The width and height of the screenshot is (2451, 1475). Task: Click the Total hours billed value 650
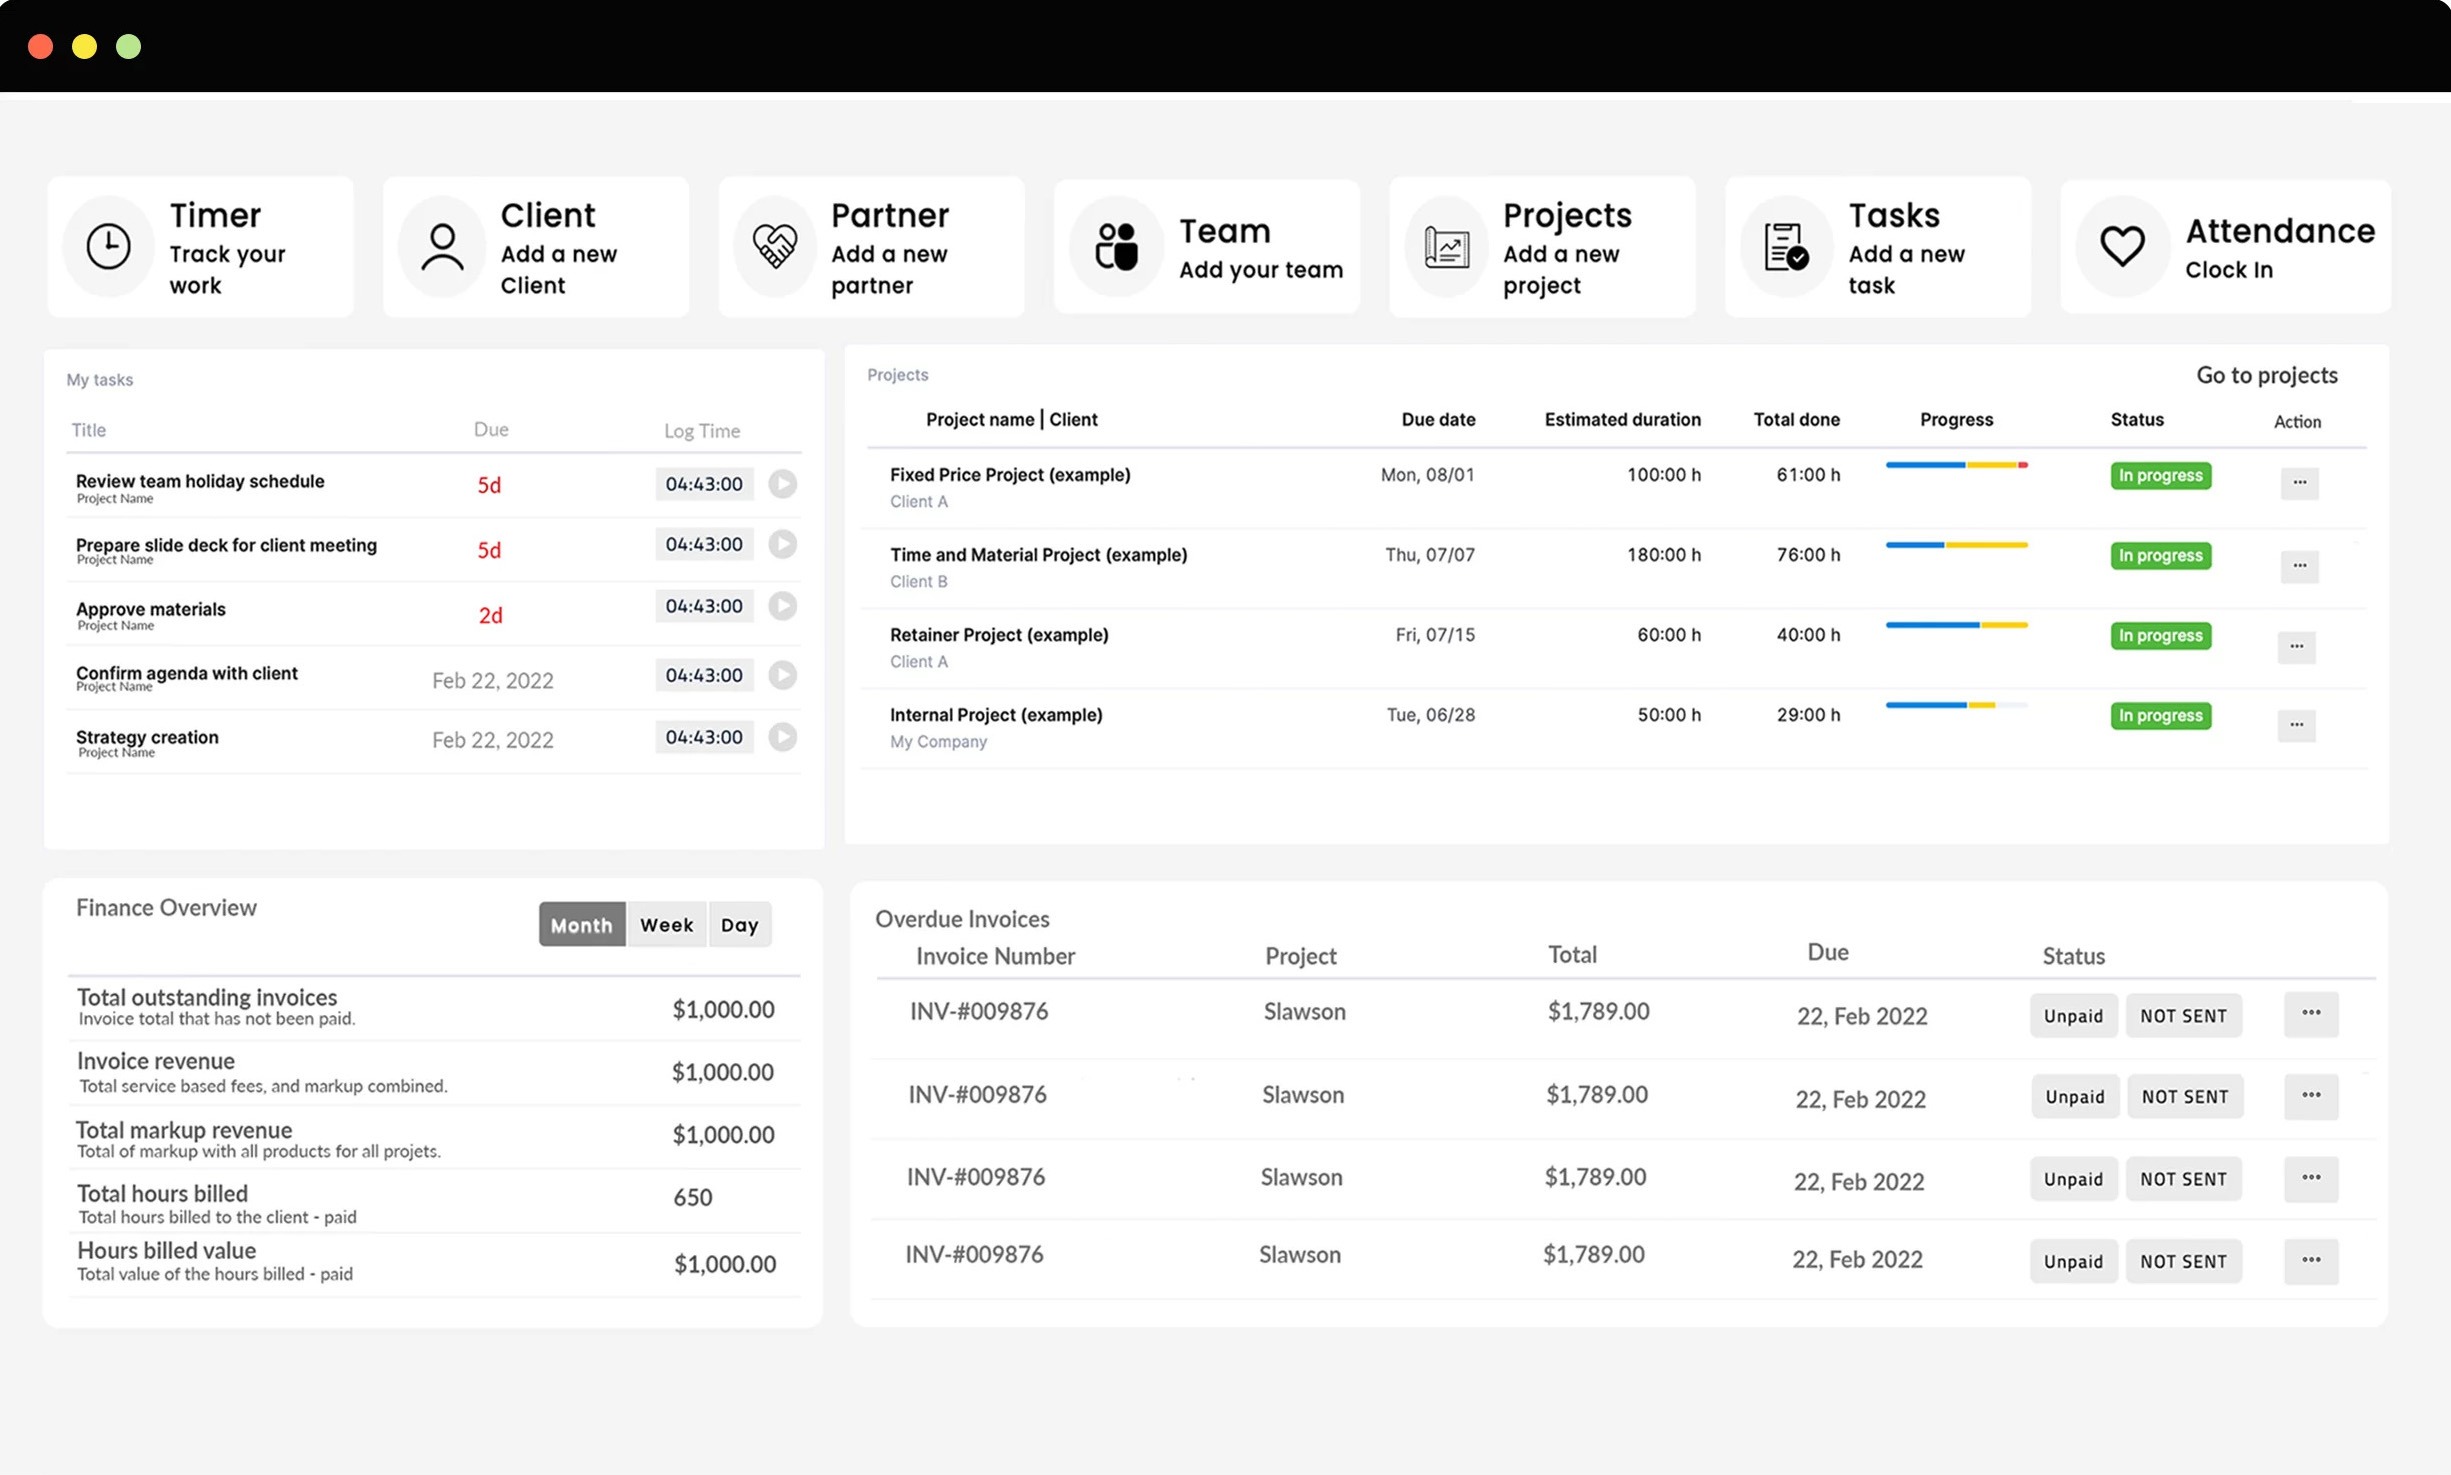click(692, 1197)
